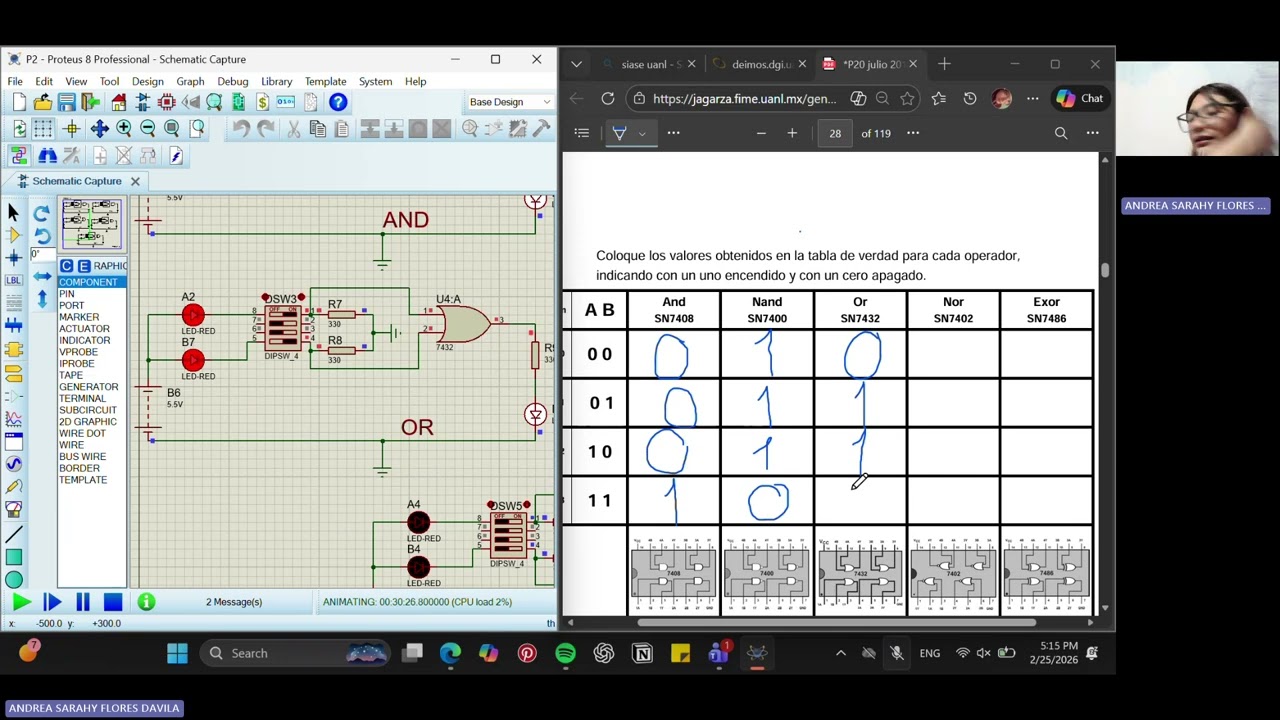Open the browser tab search dropdown
The image size is (1280, 720).
point(576,64)
